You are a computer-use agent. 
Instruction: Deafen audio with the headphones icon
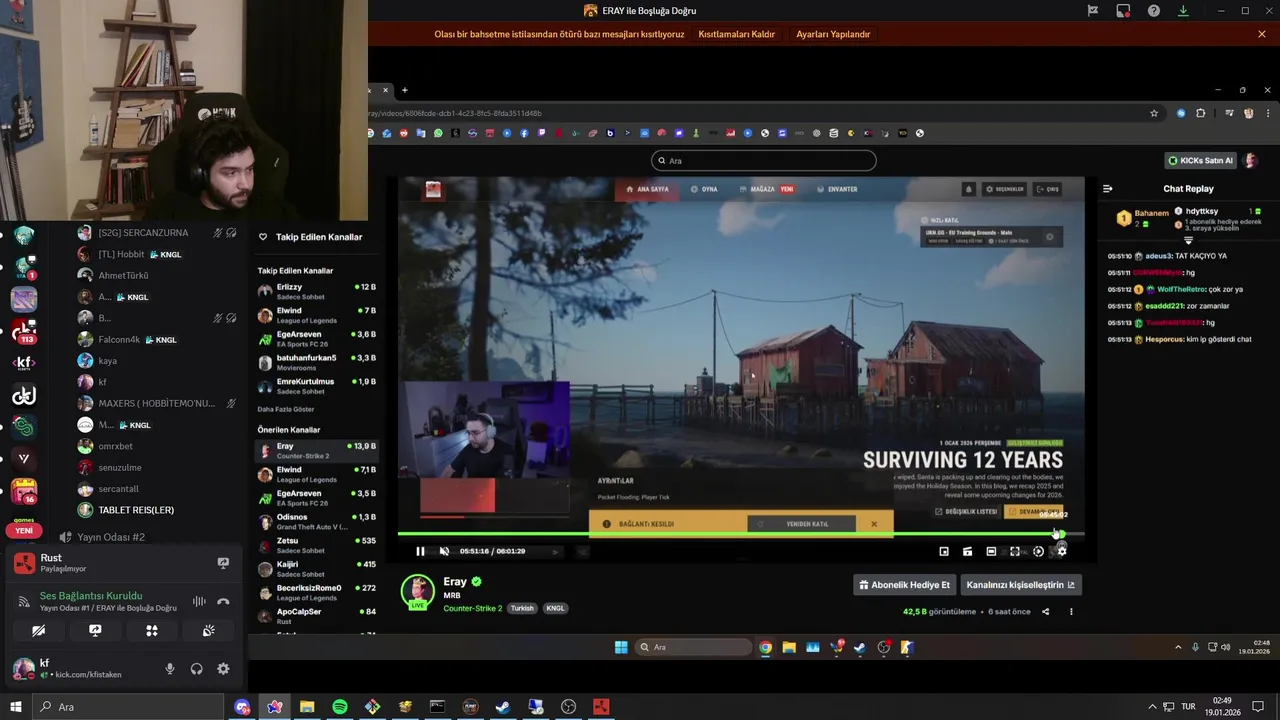pyautogui.click(x=197, y=669)
